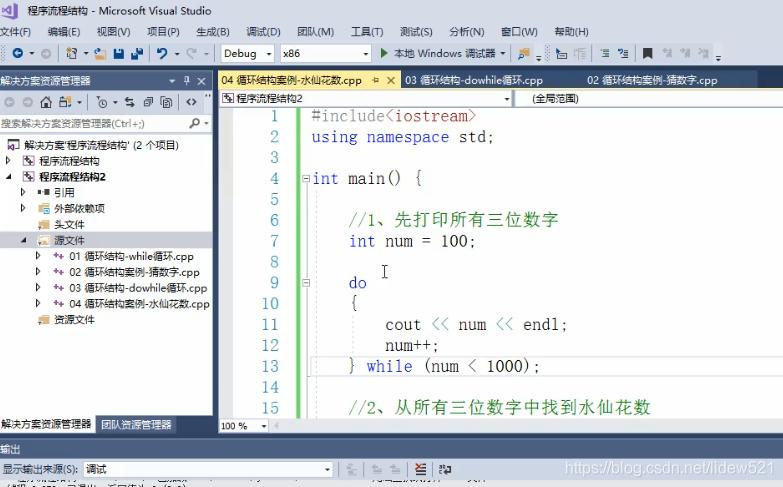This screenshot has width=783, height=487.
Task: Click the Pending Changes Filter clock icon
Action: click(102, 102)
